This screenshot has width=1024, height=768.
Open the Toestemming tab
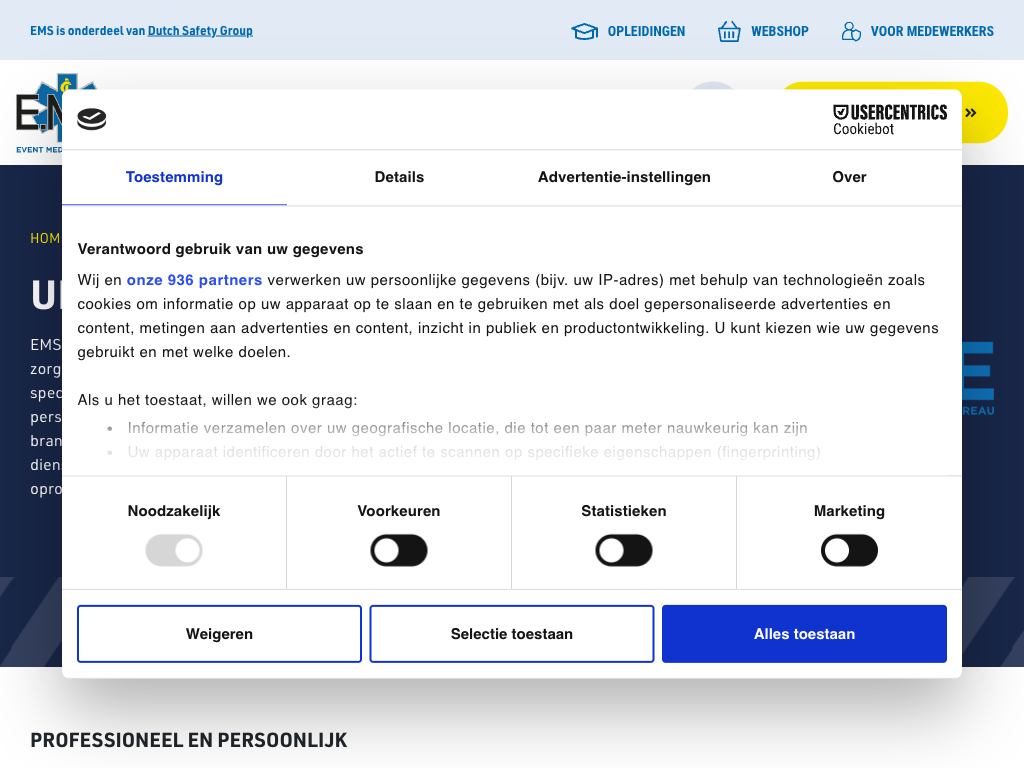(174, 177)
